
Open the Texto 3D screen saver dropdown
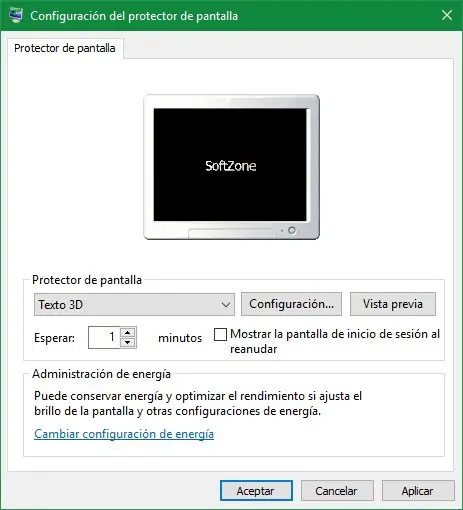coord(134,304)
